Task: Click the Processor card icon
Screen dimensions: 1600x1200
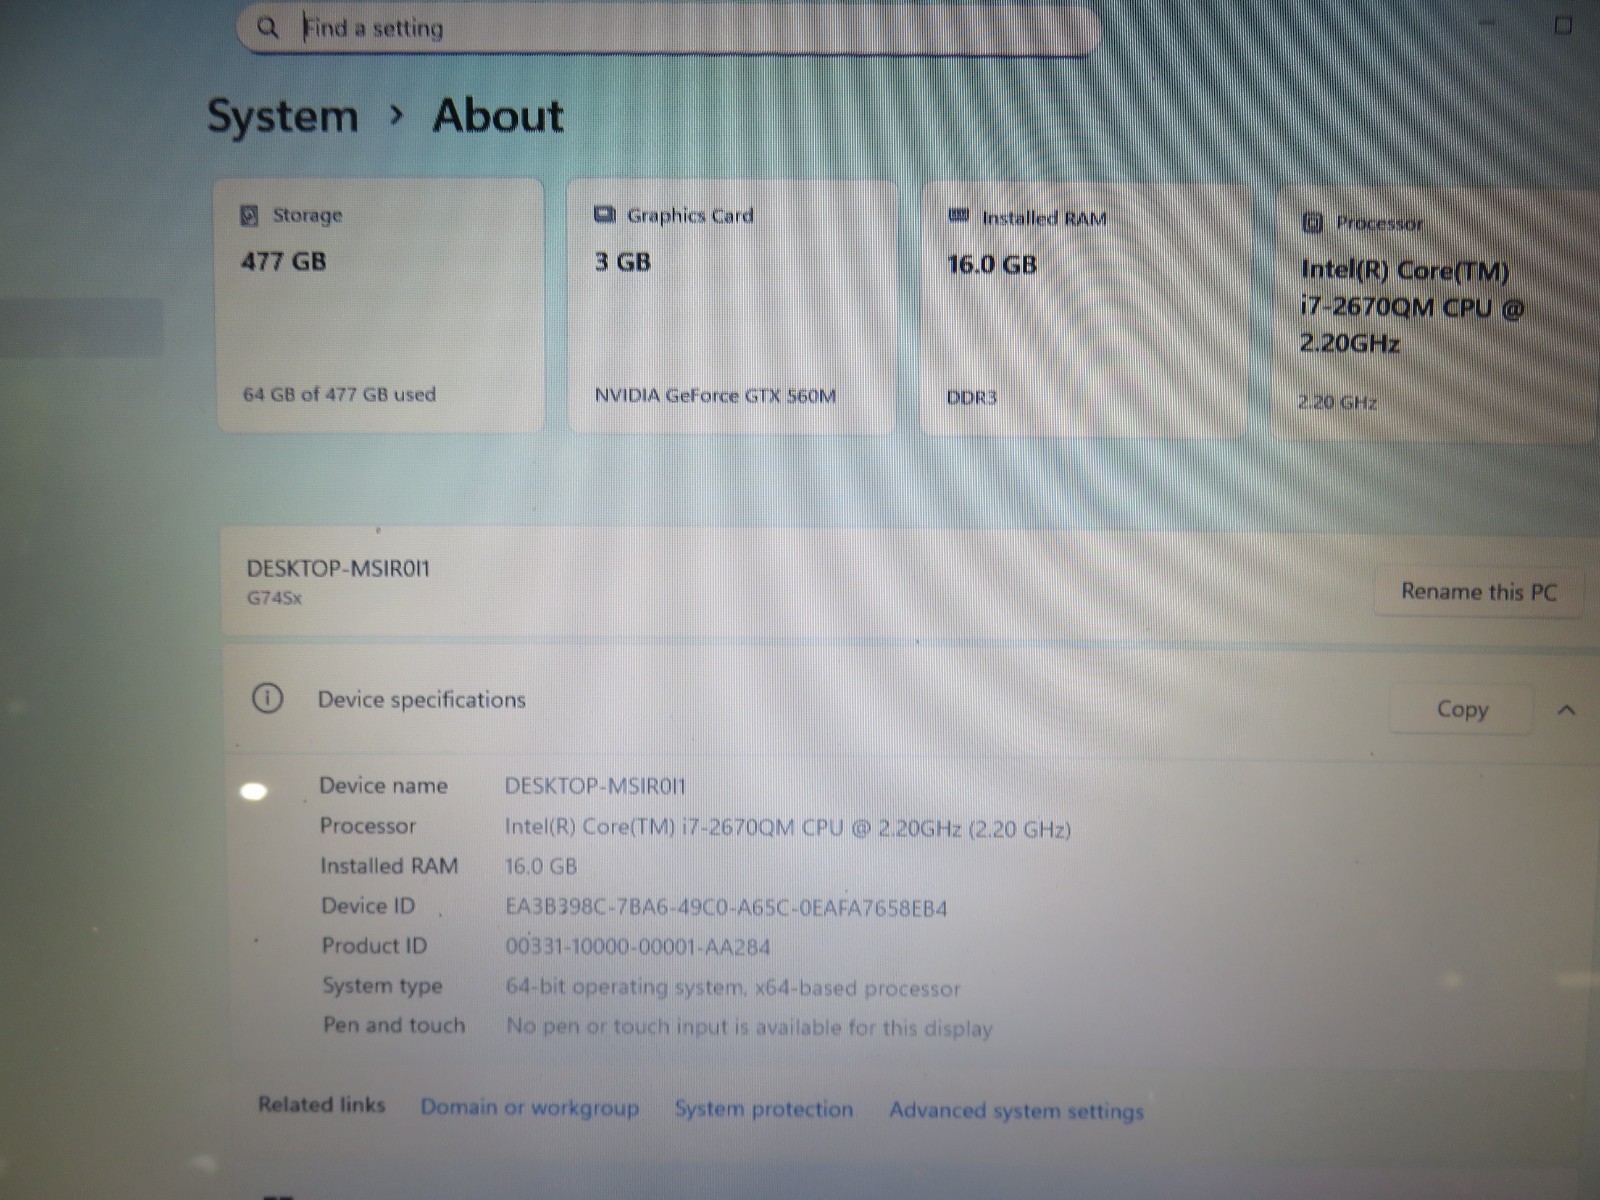Action: click(1313, 223)
